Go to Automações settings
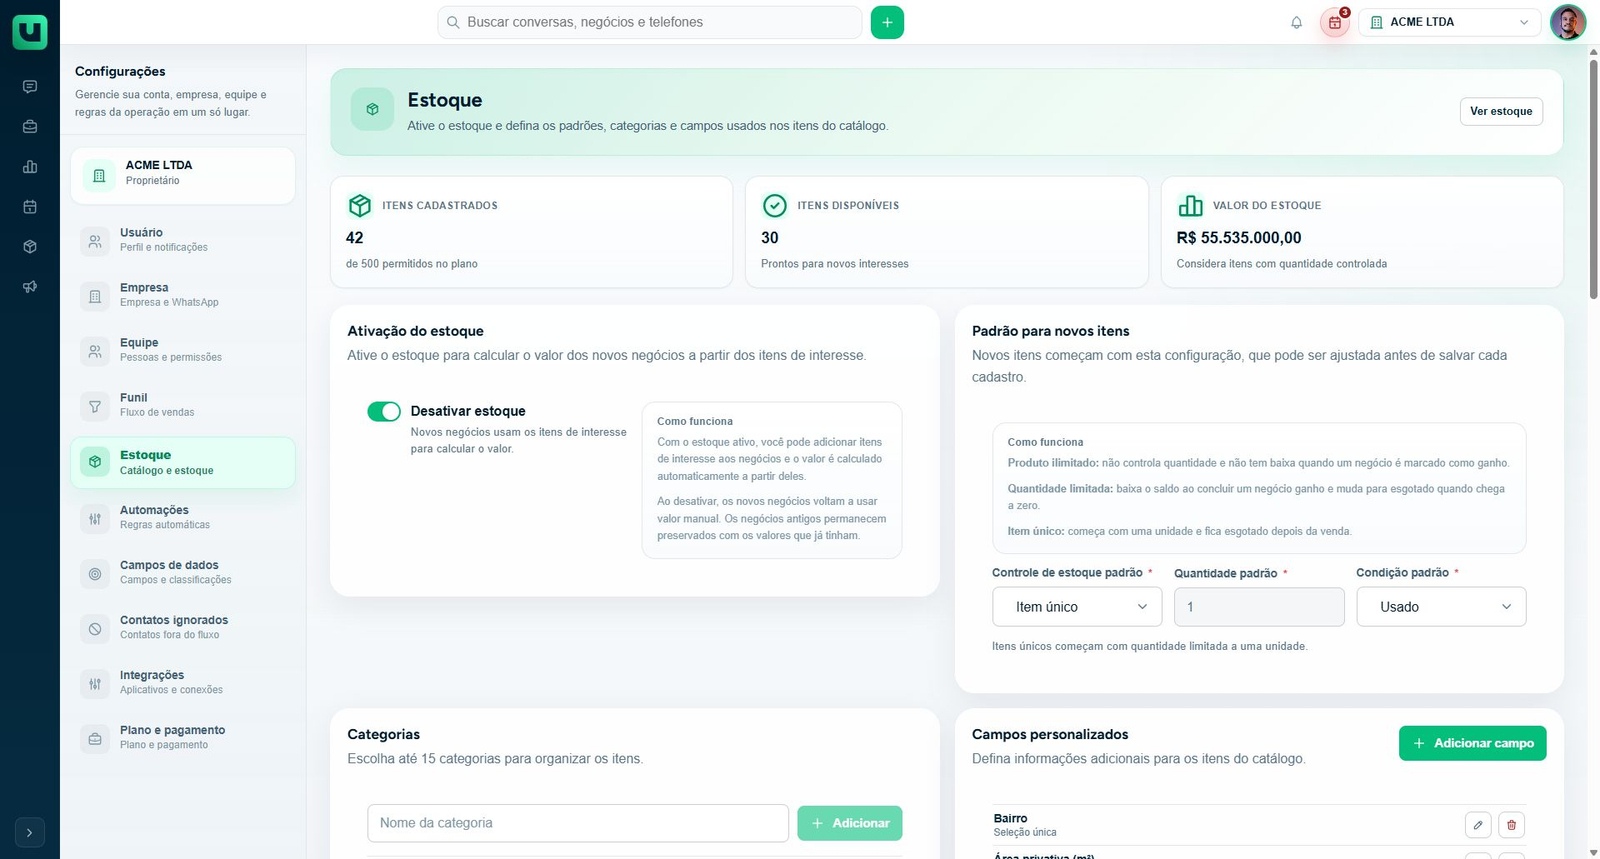 183,517
